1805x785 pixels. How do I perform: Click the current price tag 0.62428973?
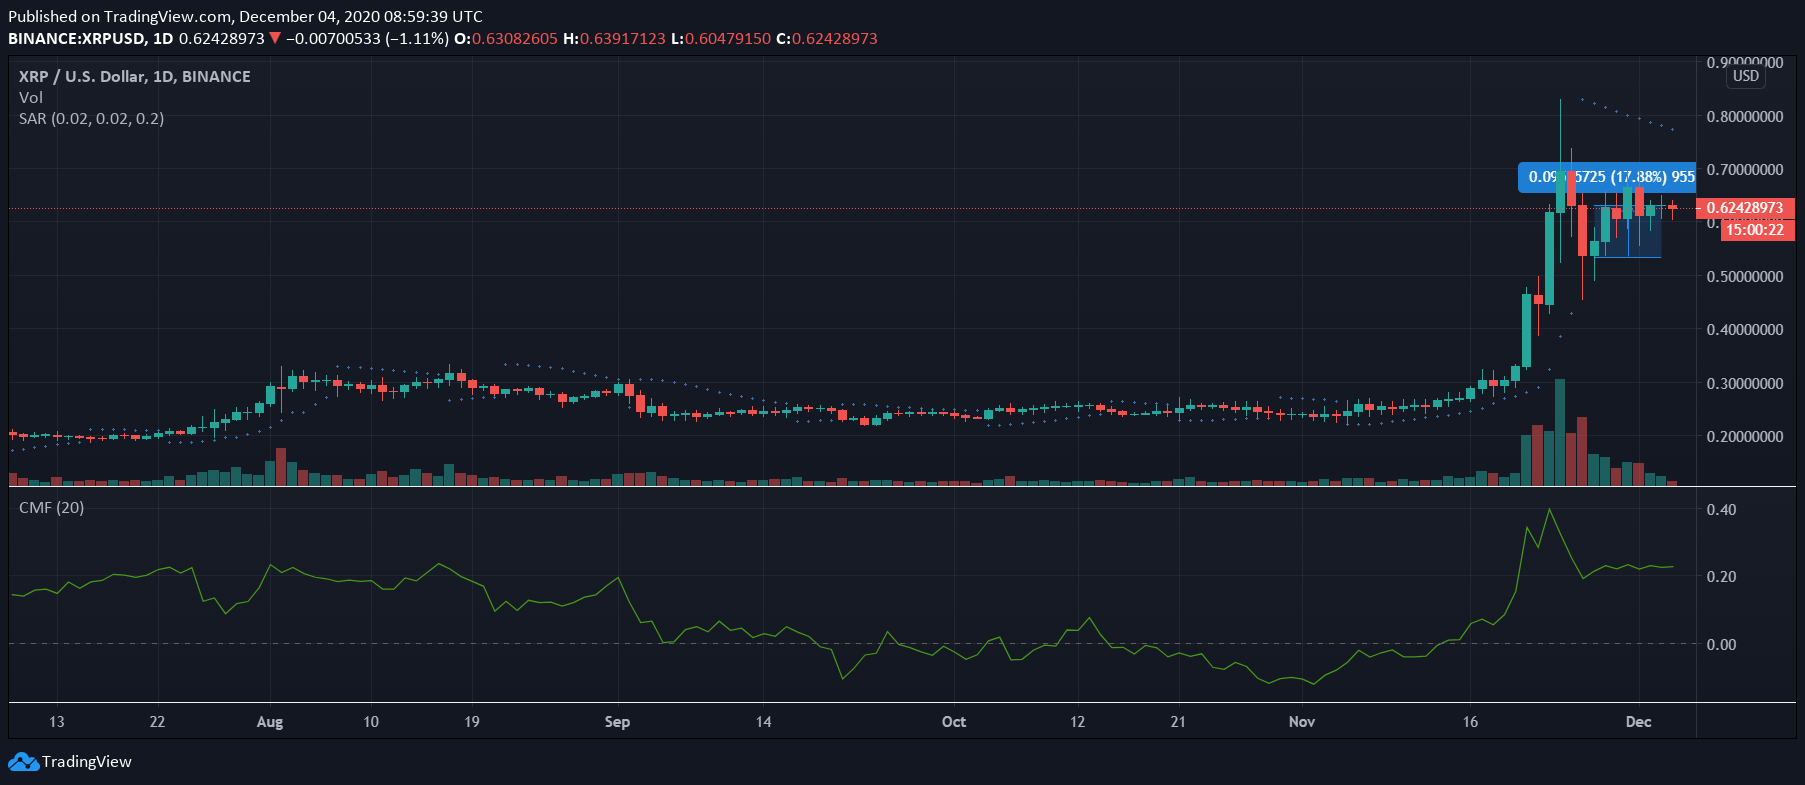tap(1746, 208)
